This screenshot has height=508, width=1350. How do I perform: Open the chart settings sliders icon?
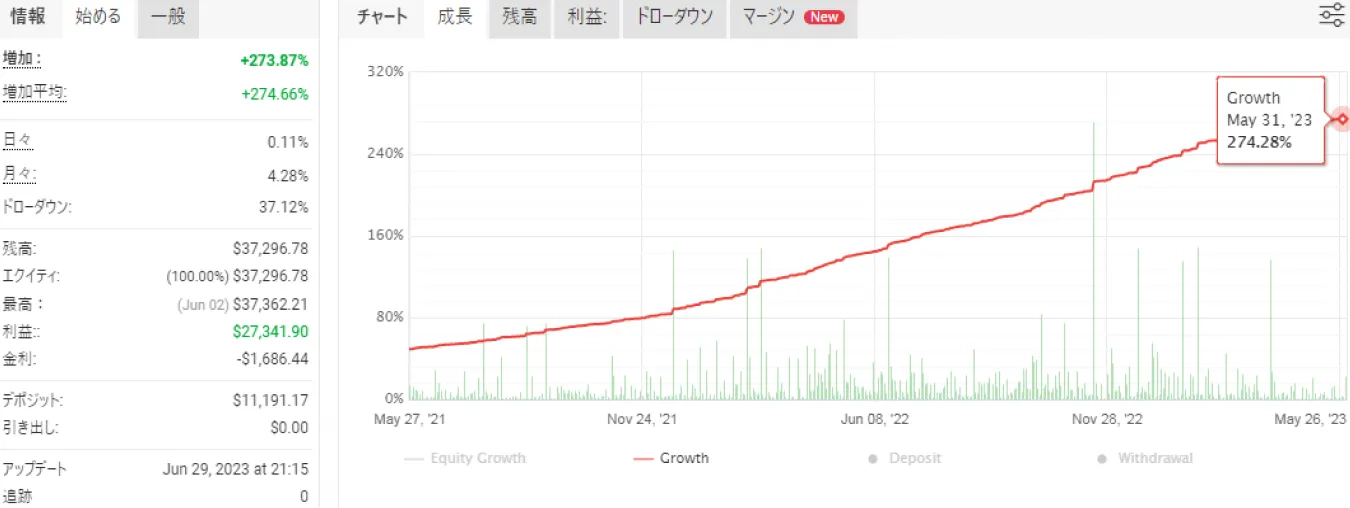tap(1332, 16)
